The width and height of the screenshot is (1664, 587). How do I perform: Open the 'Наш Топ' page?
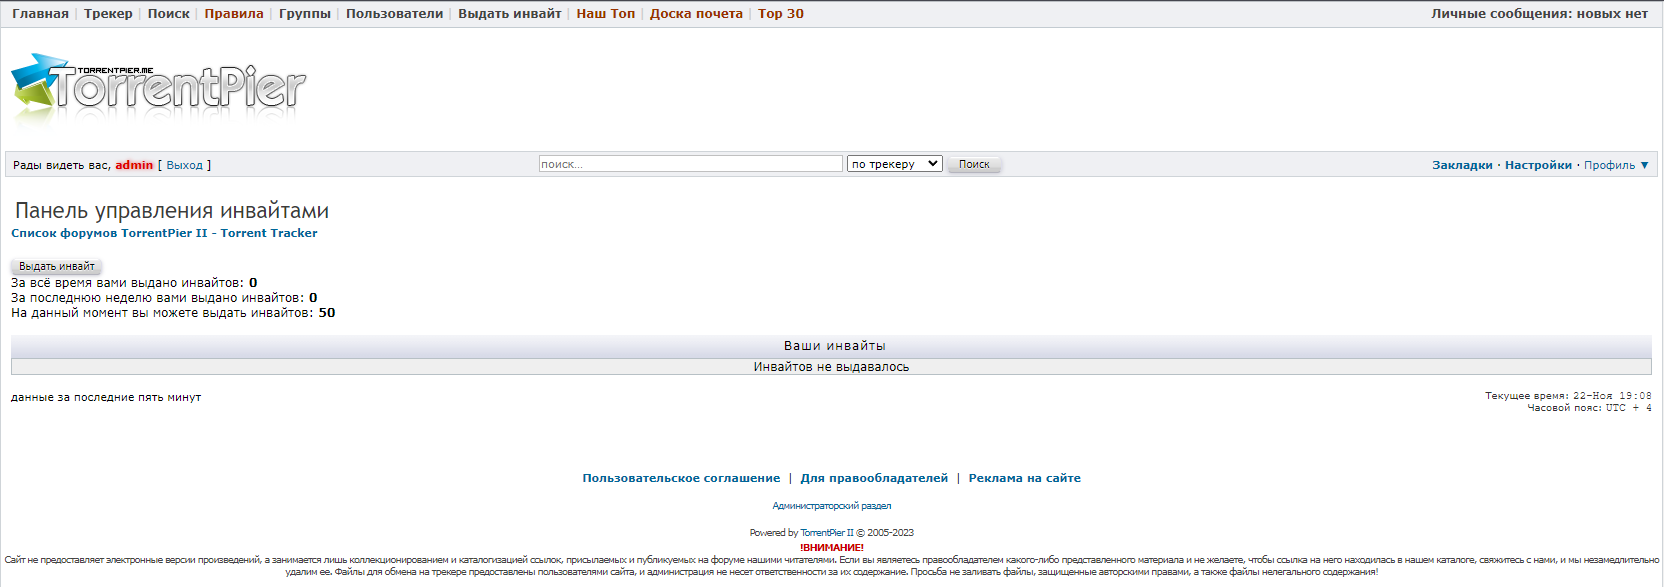(605, 14)
